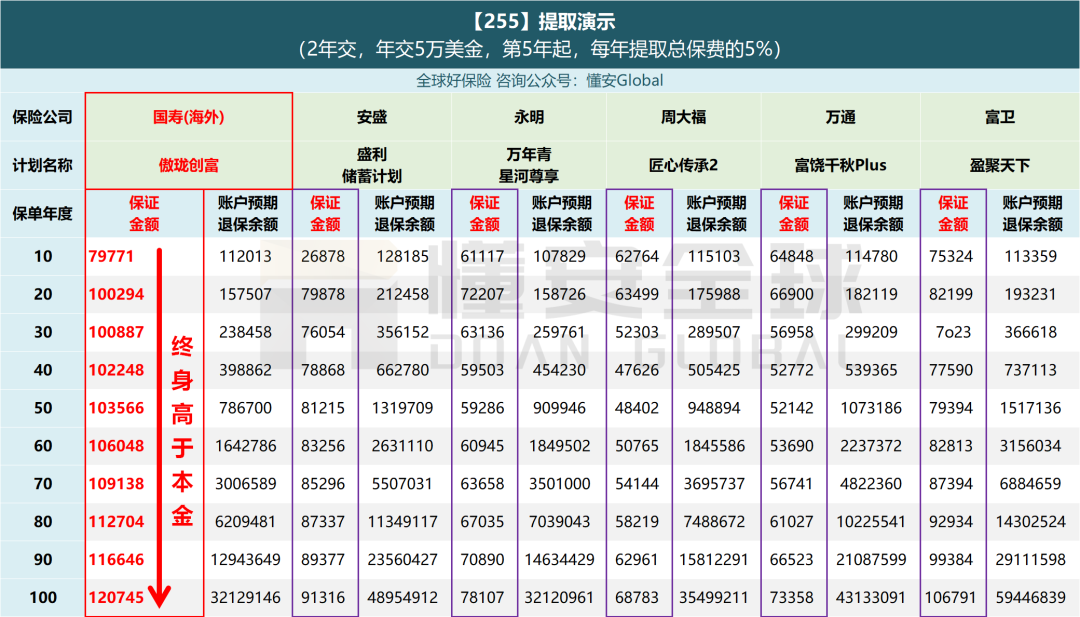This screenshot has width=1080, height=617.
Task: Select cell value 3501000
Action: pyautogui.click(x=559, y=484)
